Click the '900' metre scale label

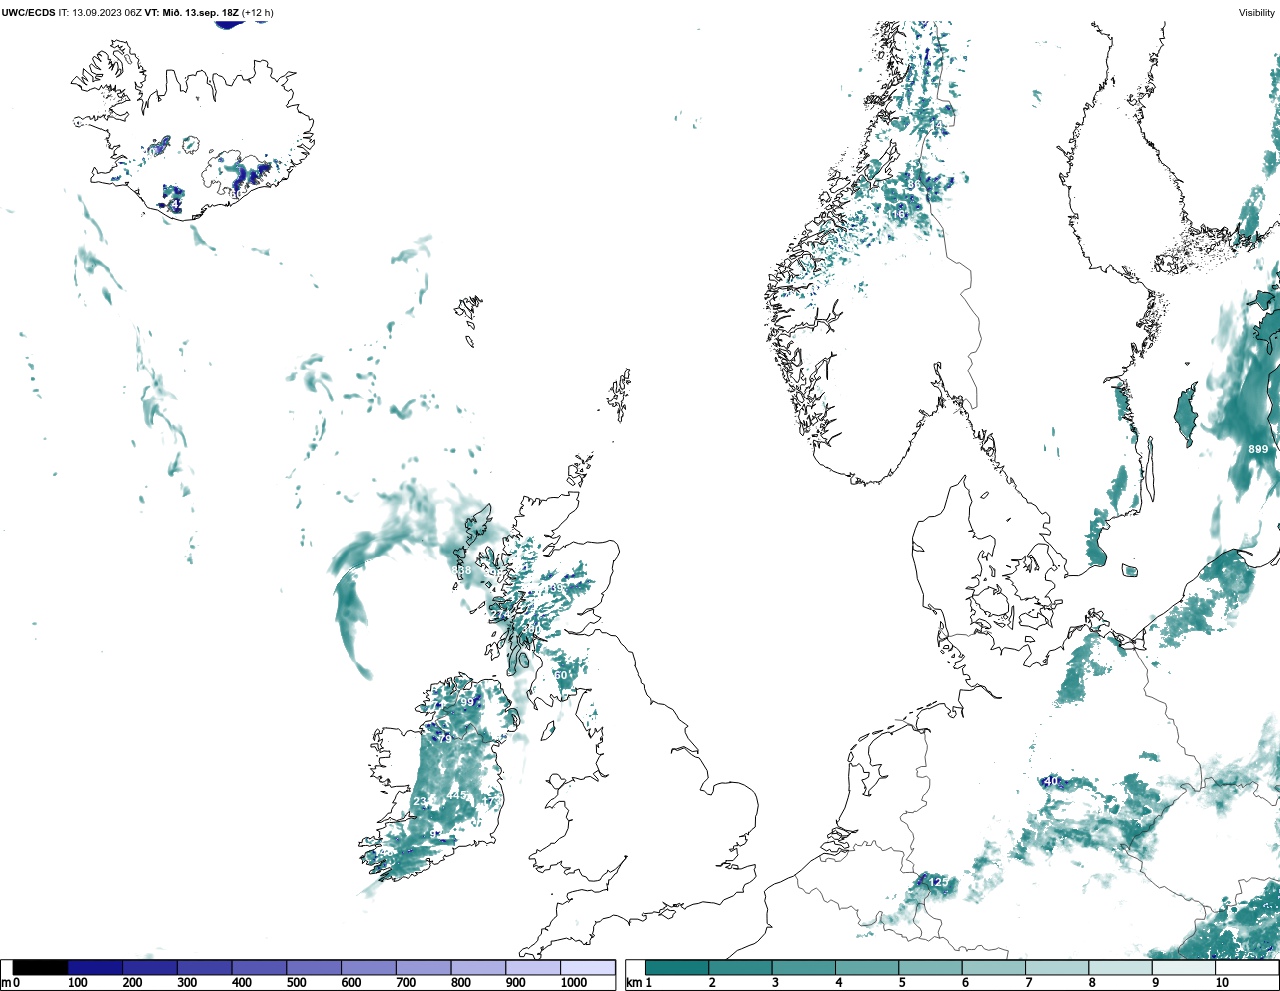point(515,983)
